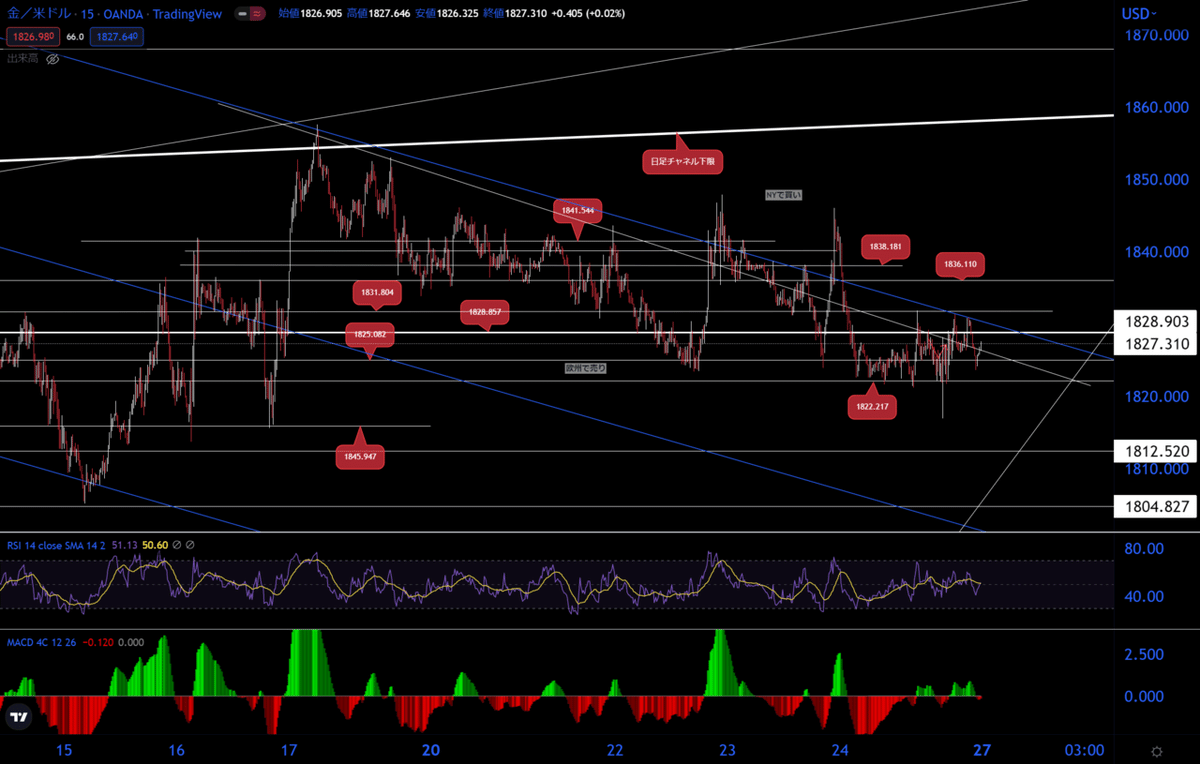The width and height of the screenshot is (1200, 764).
Task: Click 1850.000 on the price scale
Action: [1155, 179]
